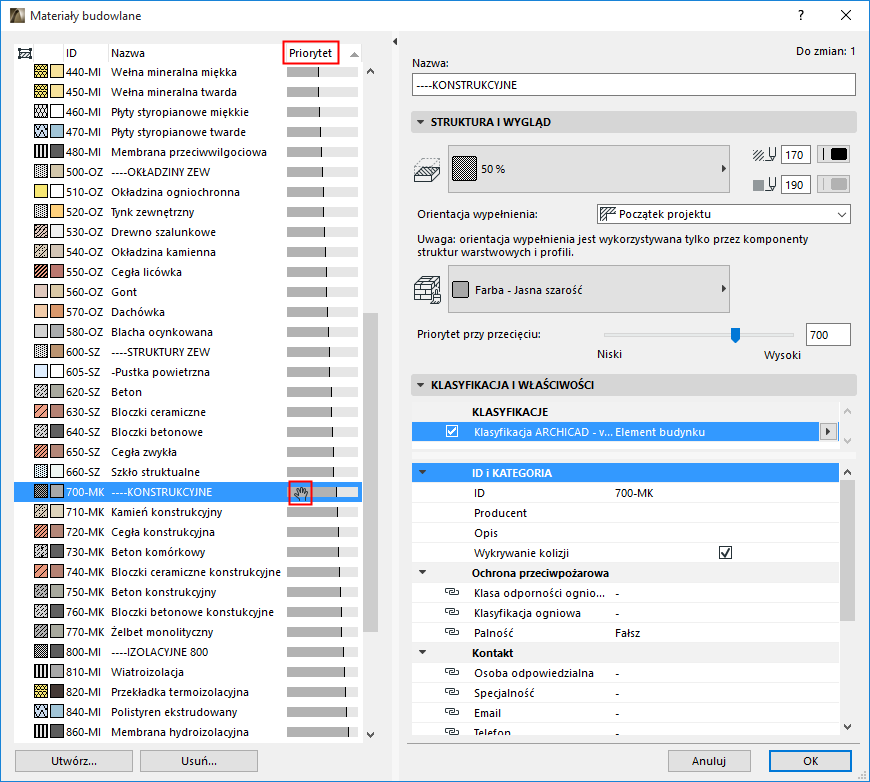870x782 pixels.
Task: Click the priority value field 700
Action: click(x=828, y=335)
